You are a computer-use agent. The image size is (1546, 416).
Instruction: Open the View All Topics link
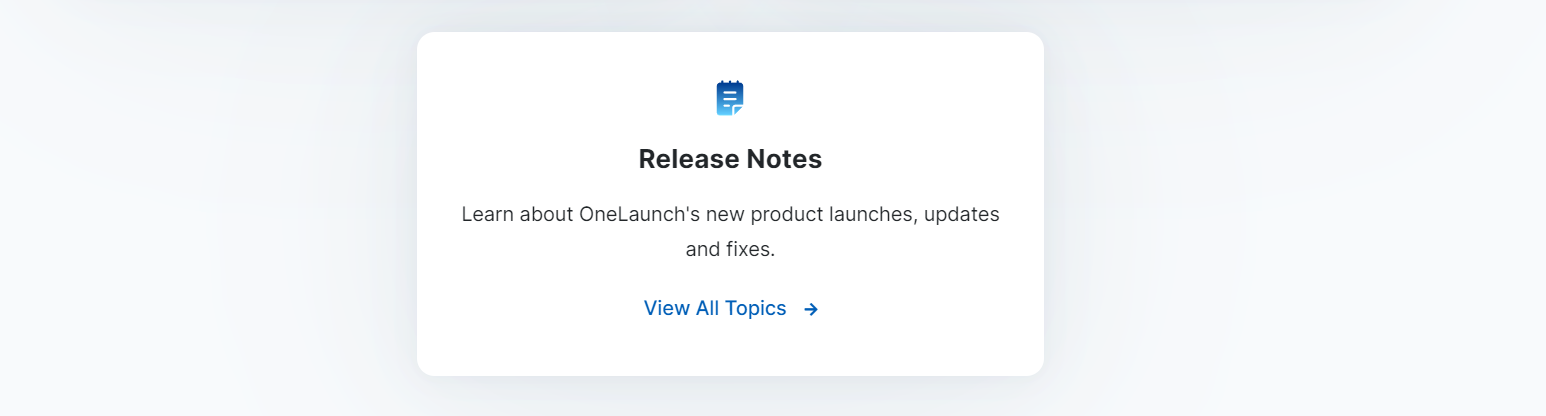click(x=730, y=308)
